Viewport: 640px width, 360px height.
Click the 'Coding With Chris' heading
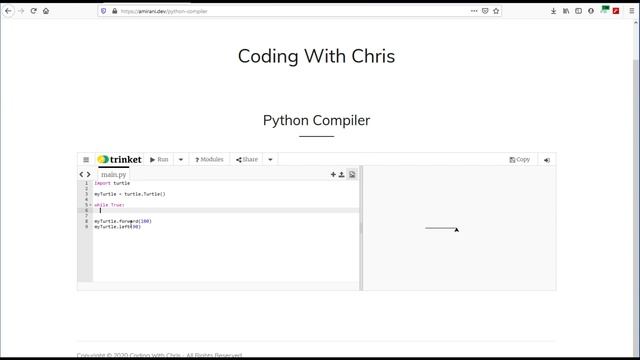[x=316, y=56]
